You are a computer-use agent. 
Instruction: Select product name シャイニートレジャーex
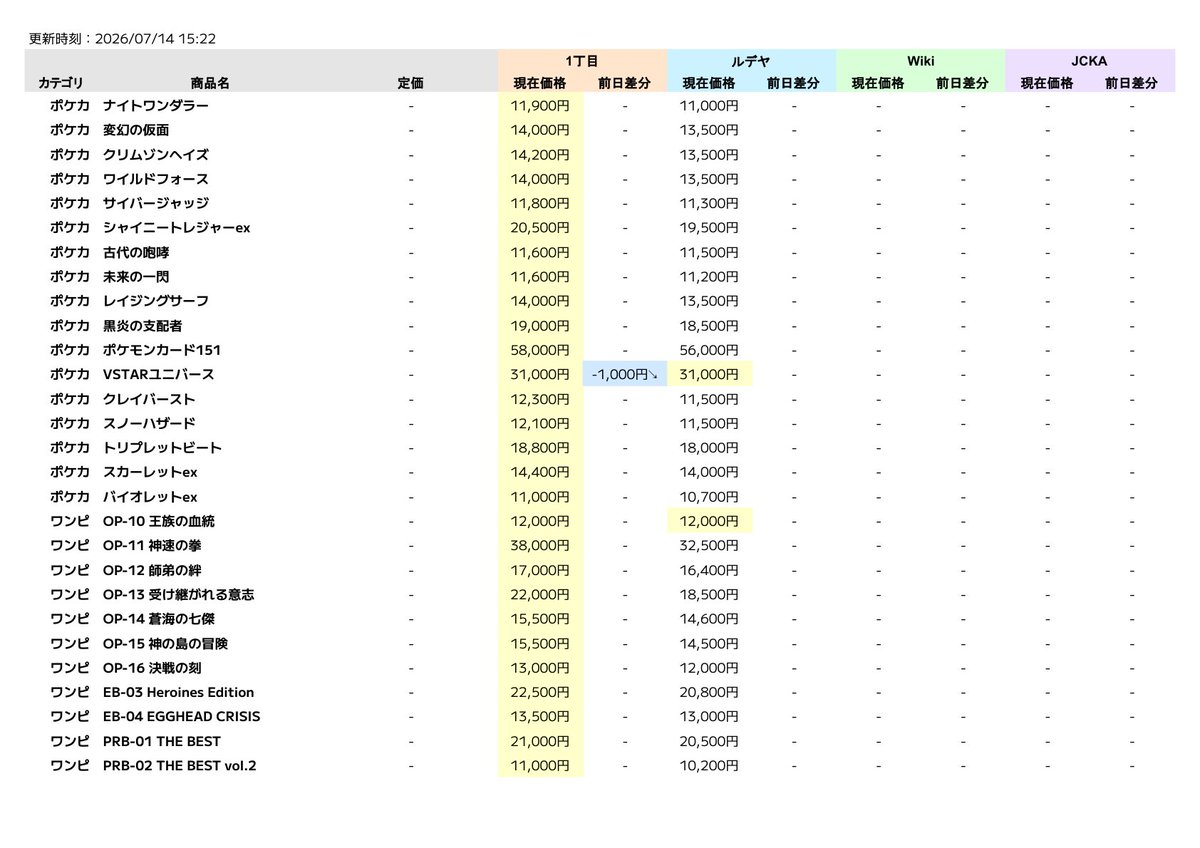coord(176,228)
